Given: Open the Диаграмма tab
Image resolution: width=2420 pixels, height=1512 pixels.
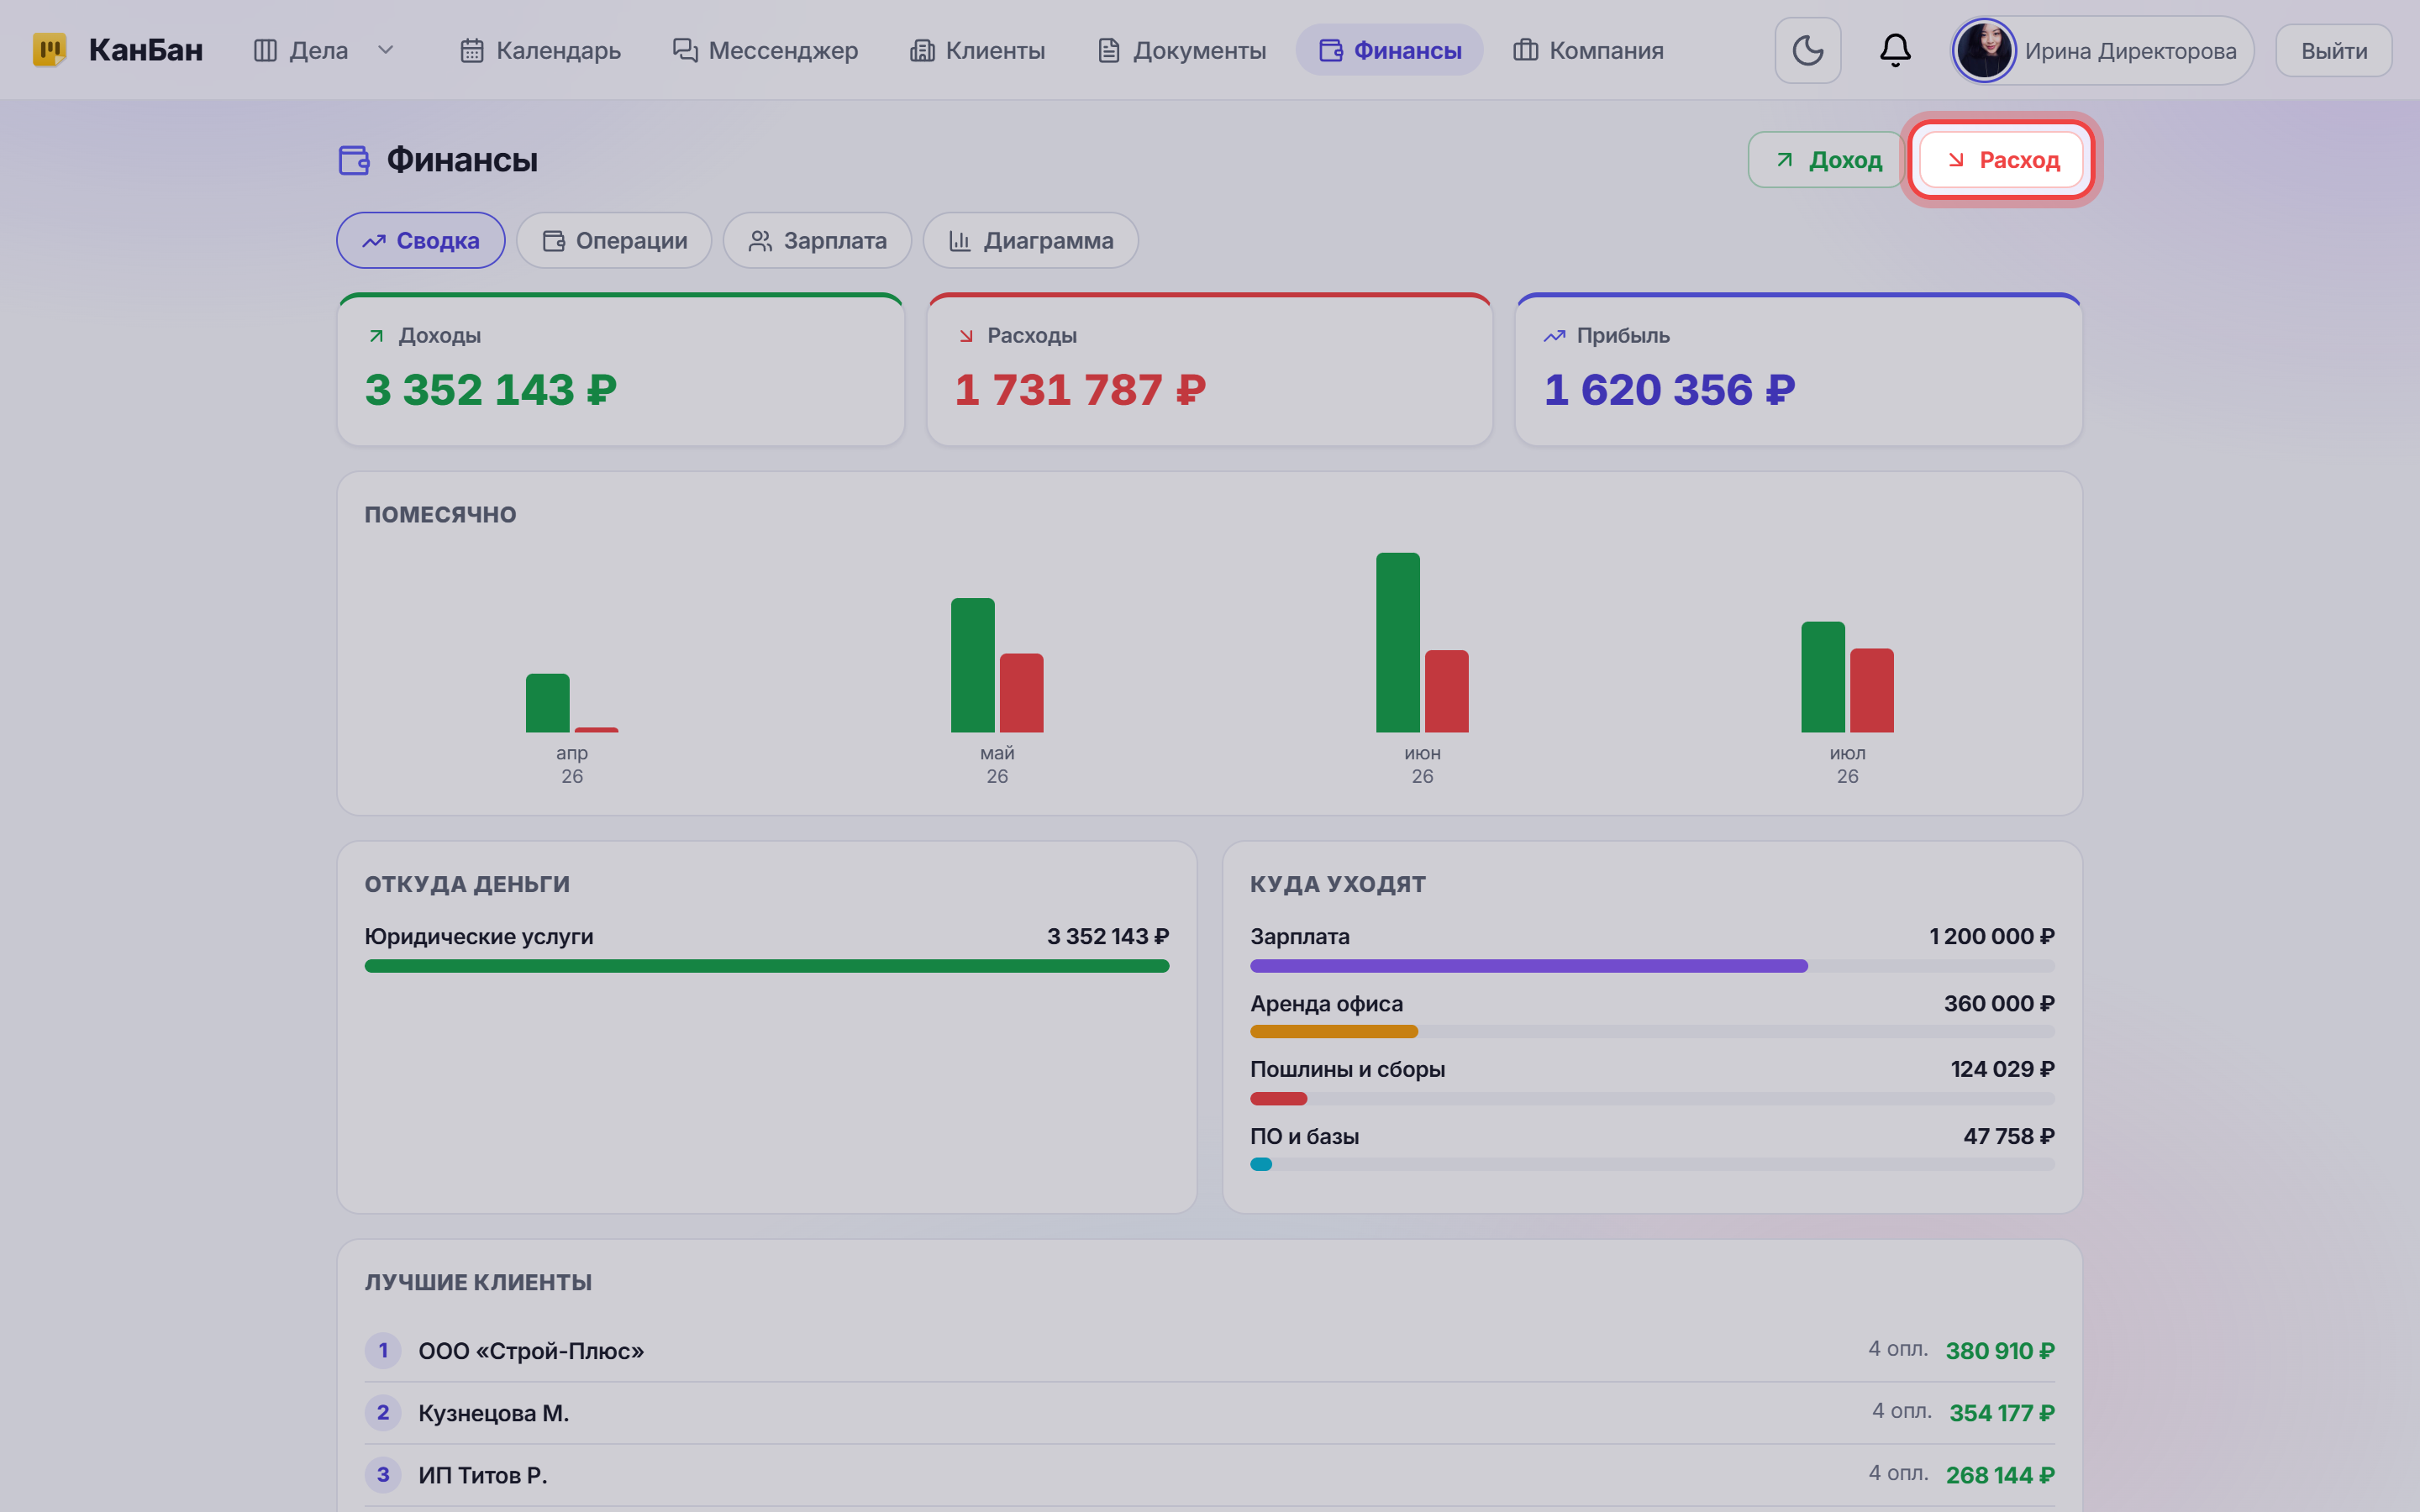Looking at the screenshot, I should pyautogui.click(x=1031, y=240).
